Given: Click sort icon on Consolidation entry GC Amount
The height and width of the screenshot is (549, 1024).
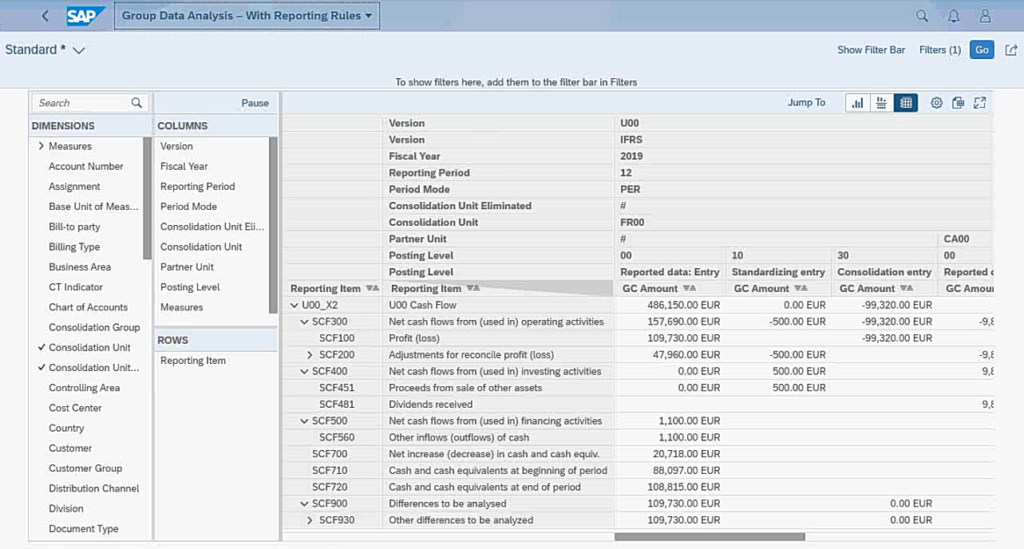Looking at the screenshot, I should [906, 288].
